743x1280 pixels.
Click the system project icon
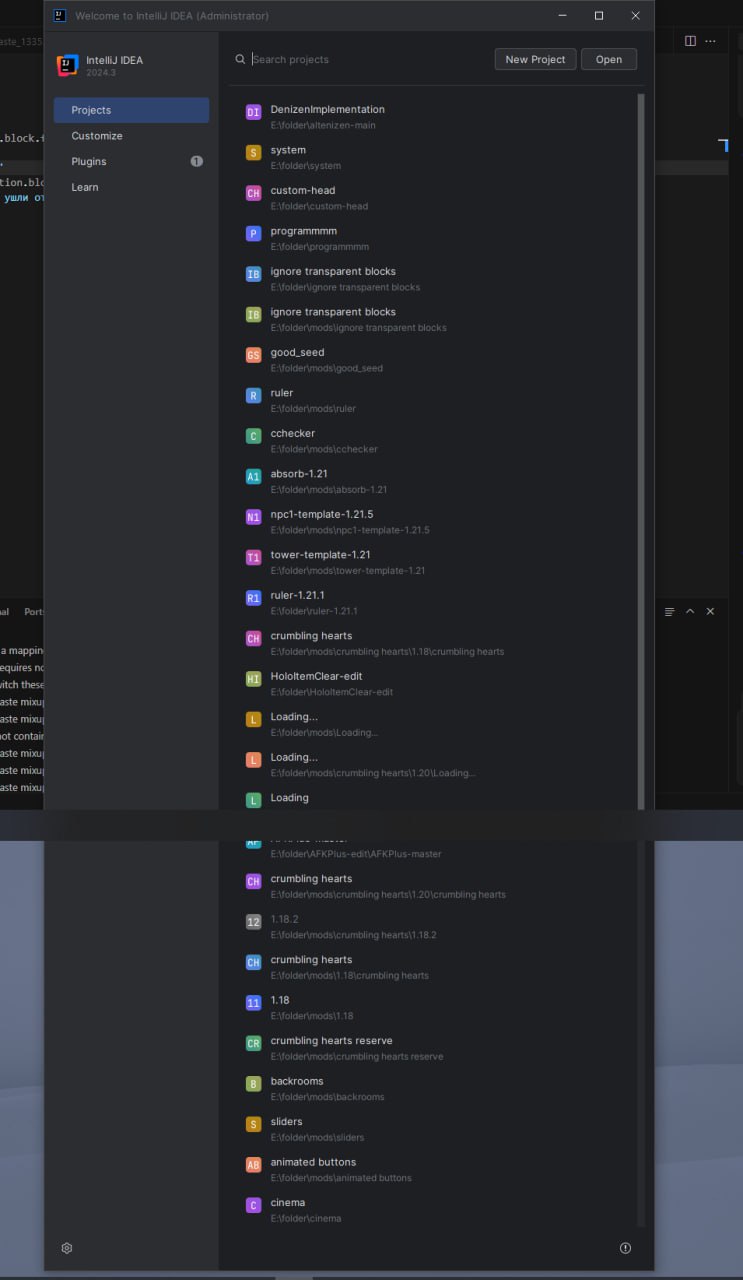[253, 153]
